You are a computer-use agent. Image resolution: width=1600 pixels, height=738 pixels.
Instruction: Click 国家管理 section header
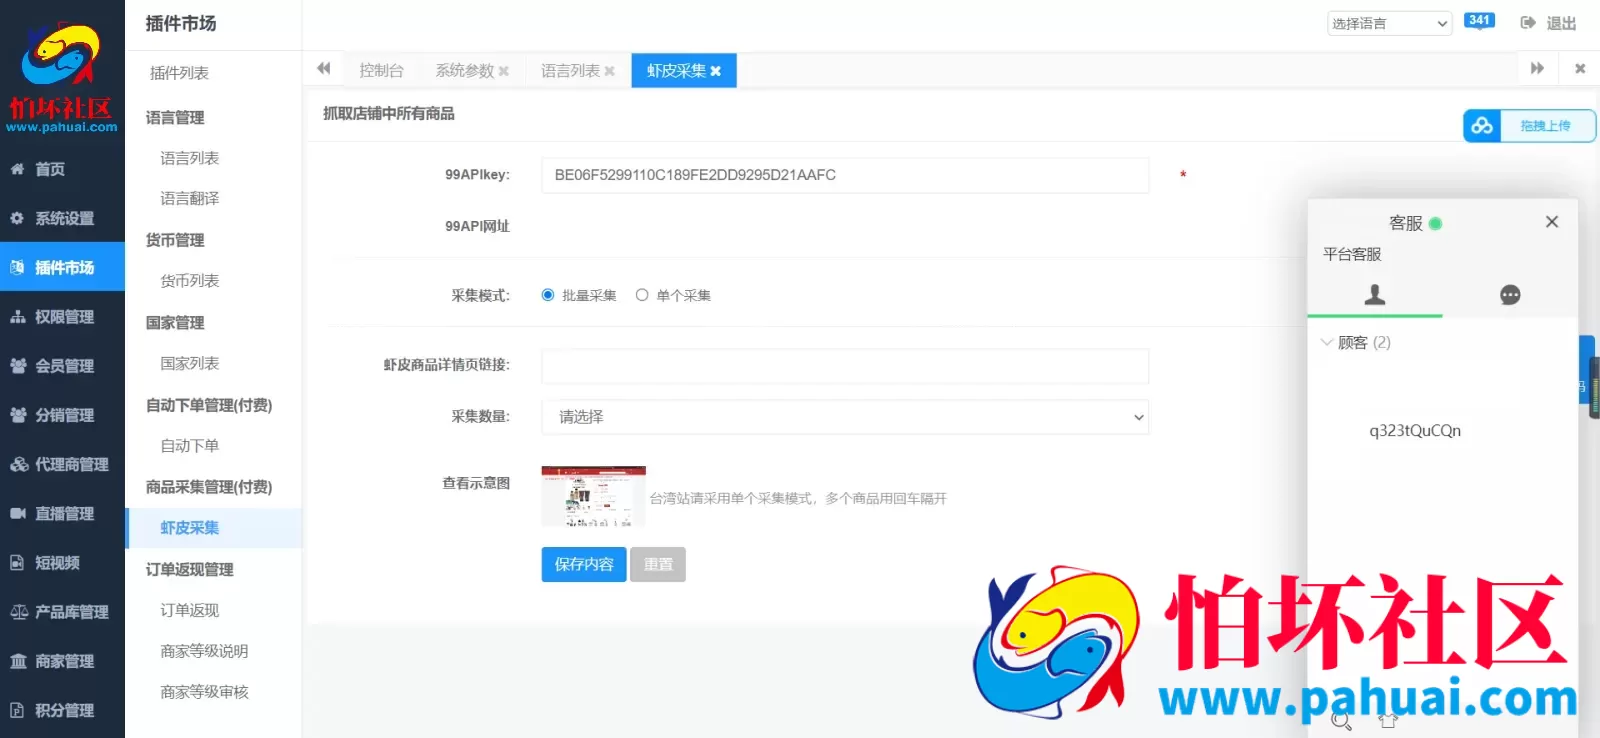pos(175,322)
